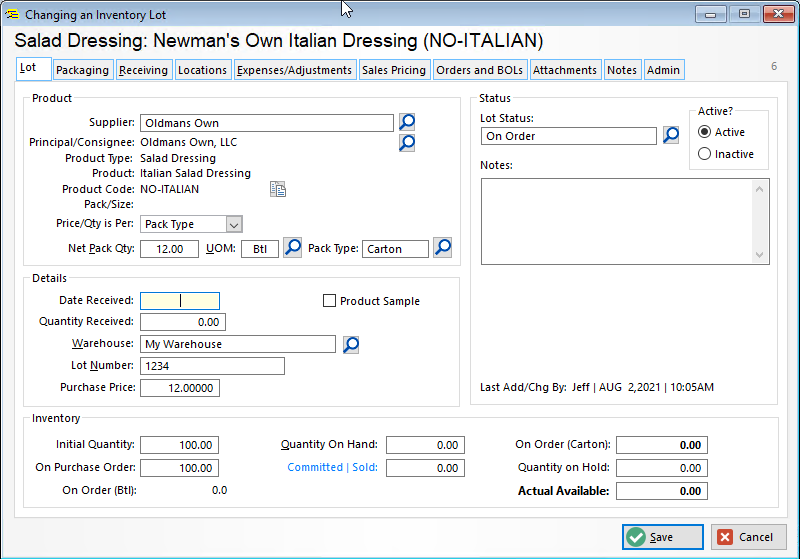The width and height of the screenshot is (800, 559).
Task: Click the Oldmans Own, LLC principal text
Action: (189, 142)
